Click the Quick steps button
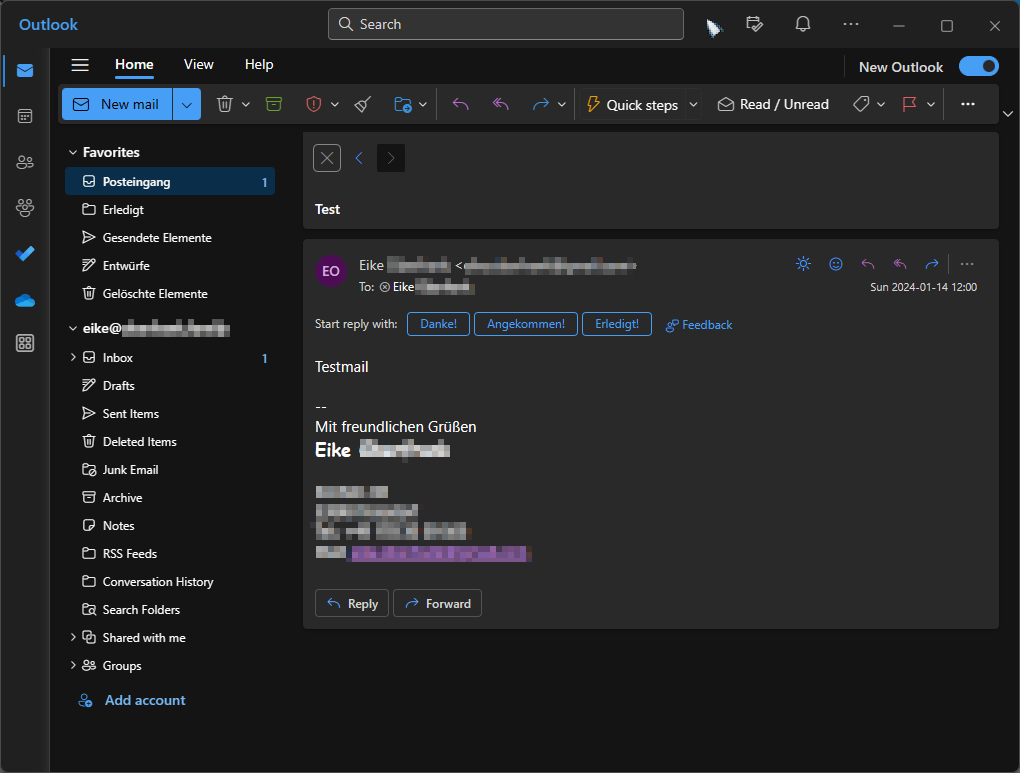Viewport: 1020px width, 773px height. (x=632, y=104)
